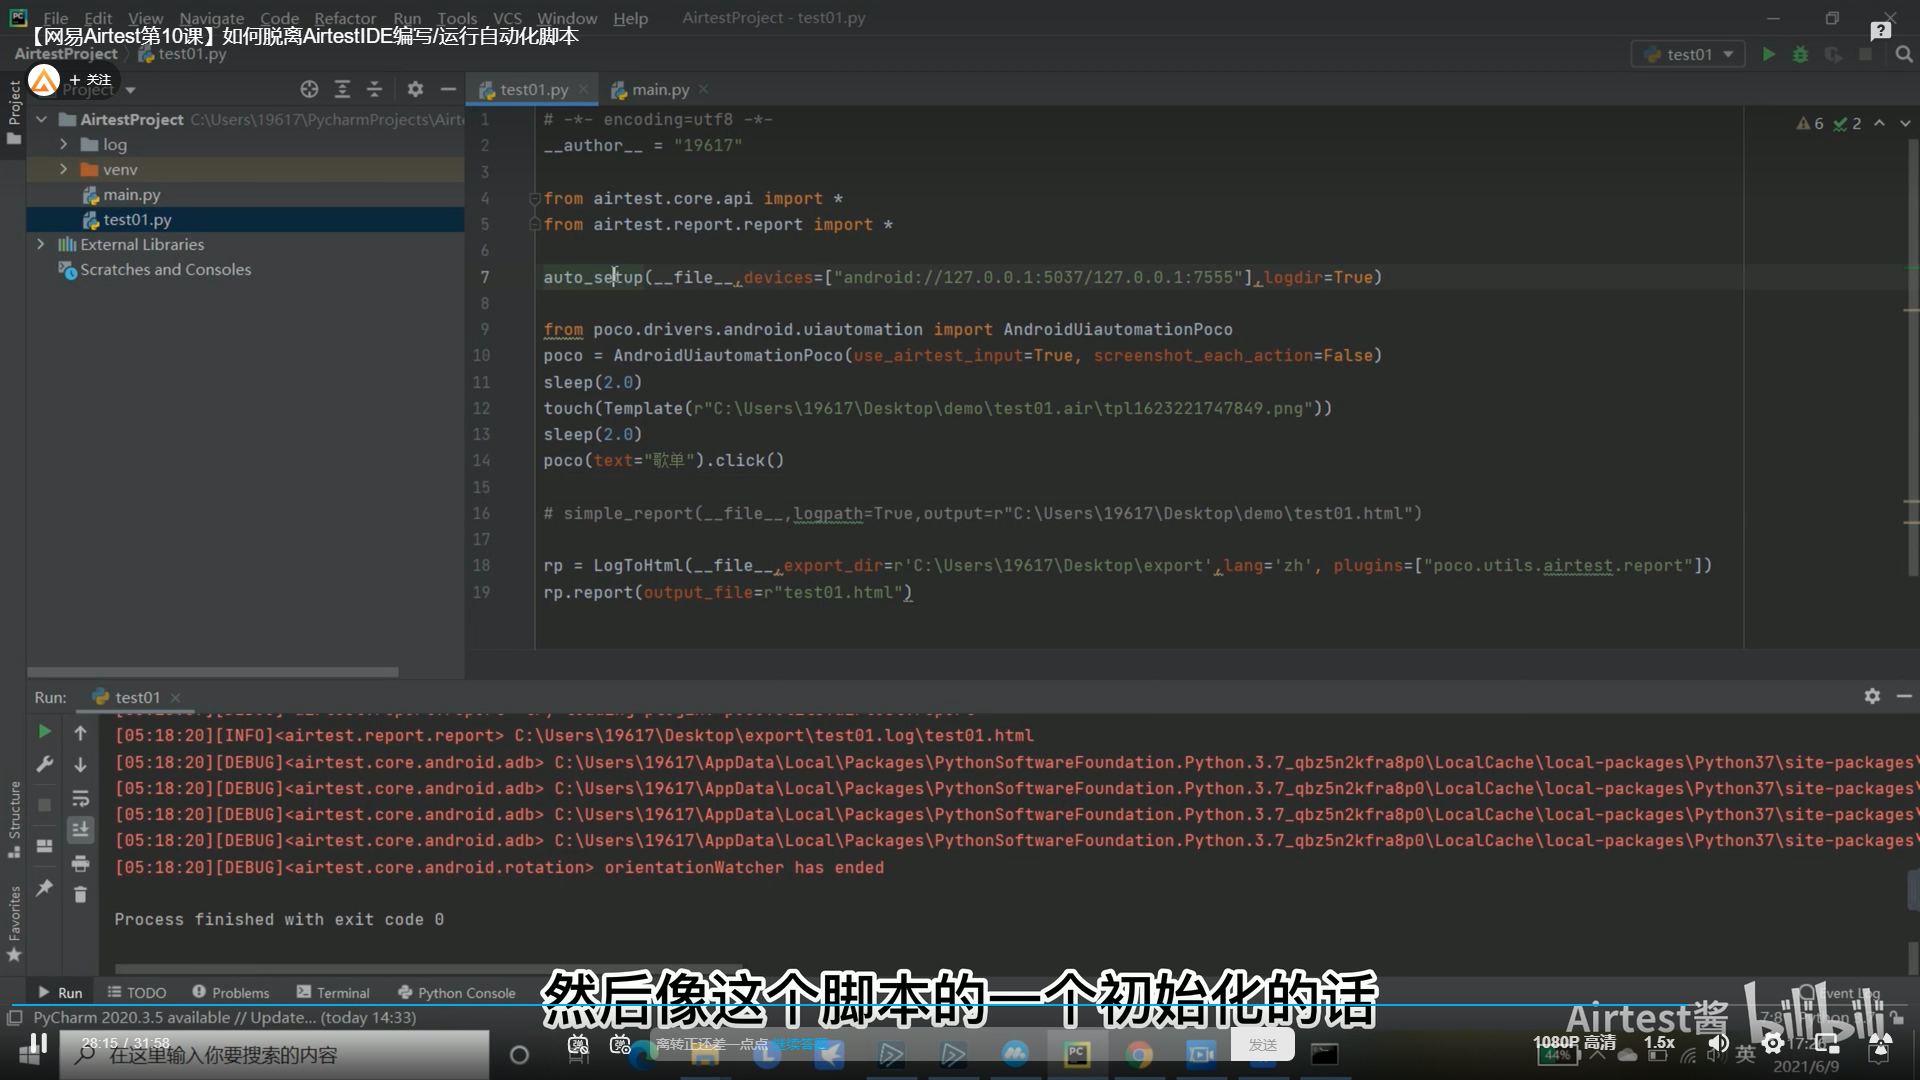Click Windows taskbar search box
The height and width of the screenshot is (1080, 1920).
[x=275, y=1055]
